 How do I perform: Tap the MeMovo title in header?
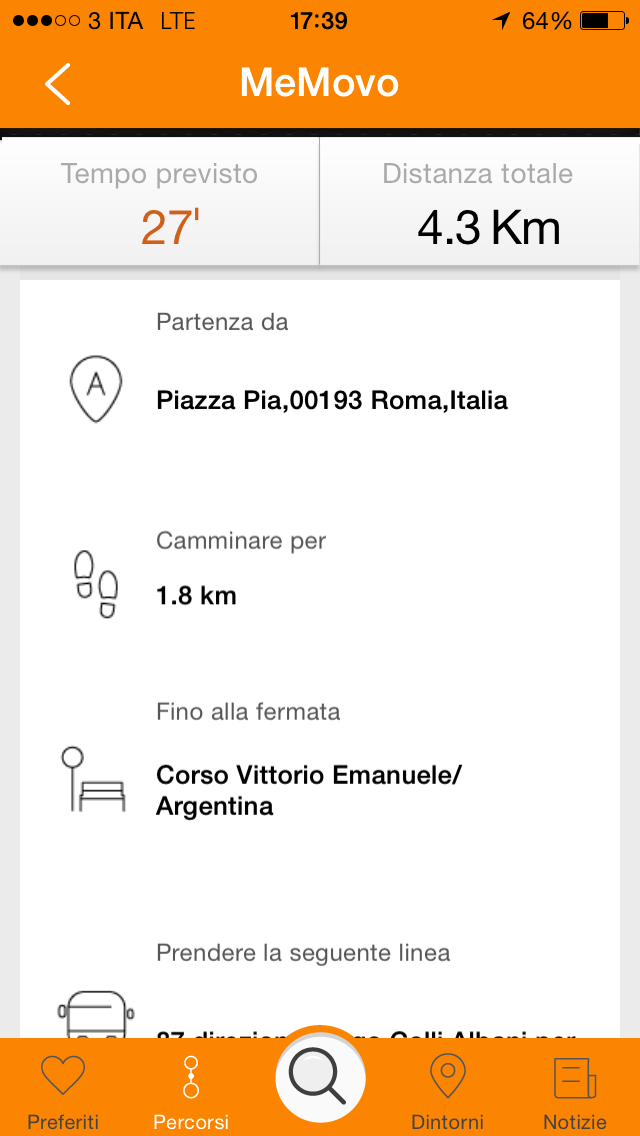pos(319,83)
